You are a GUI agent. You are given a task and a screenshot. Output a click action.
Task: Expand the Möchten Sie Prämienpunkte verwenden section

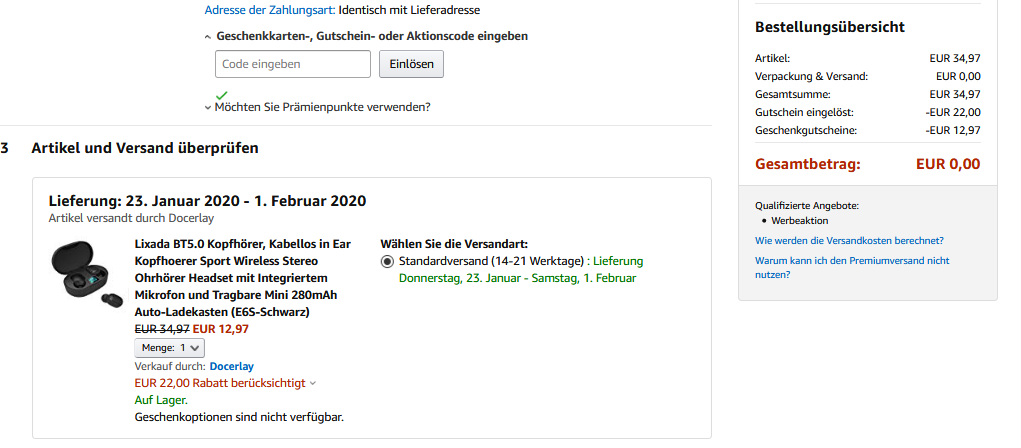(322, 107)
